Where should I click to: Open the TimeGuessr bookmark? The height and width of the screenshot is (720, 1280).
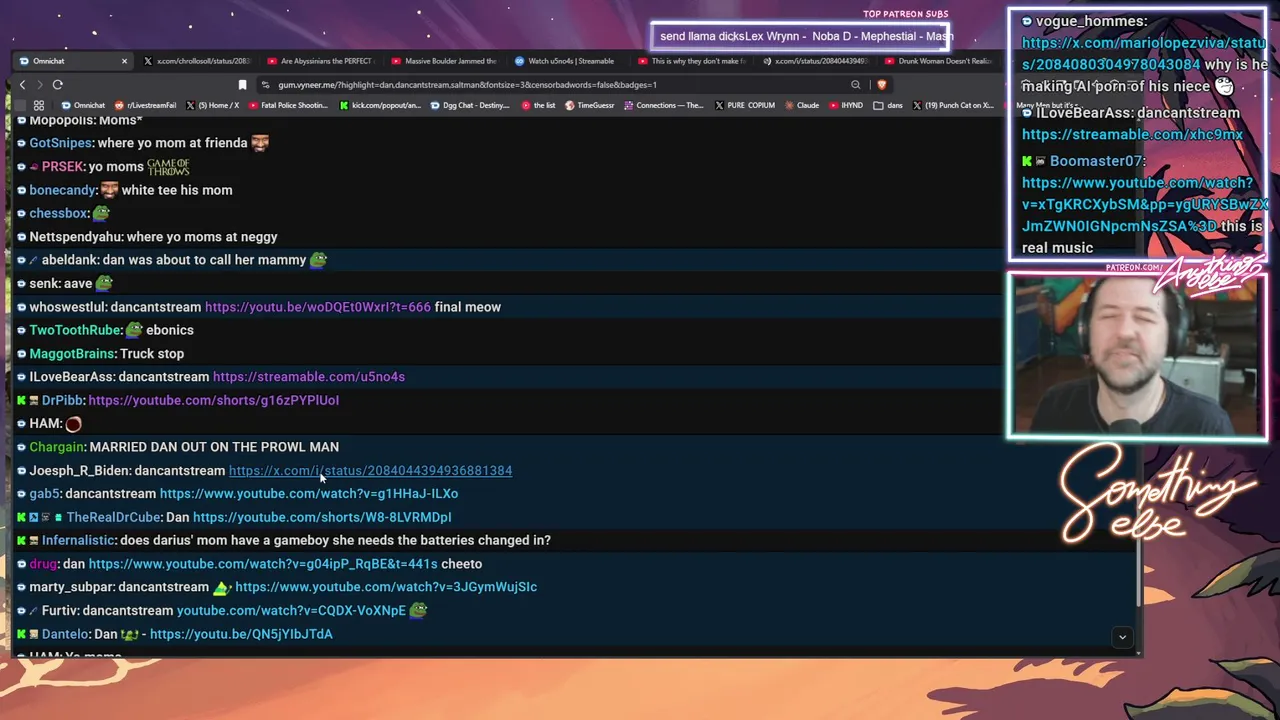pos(590,105)
